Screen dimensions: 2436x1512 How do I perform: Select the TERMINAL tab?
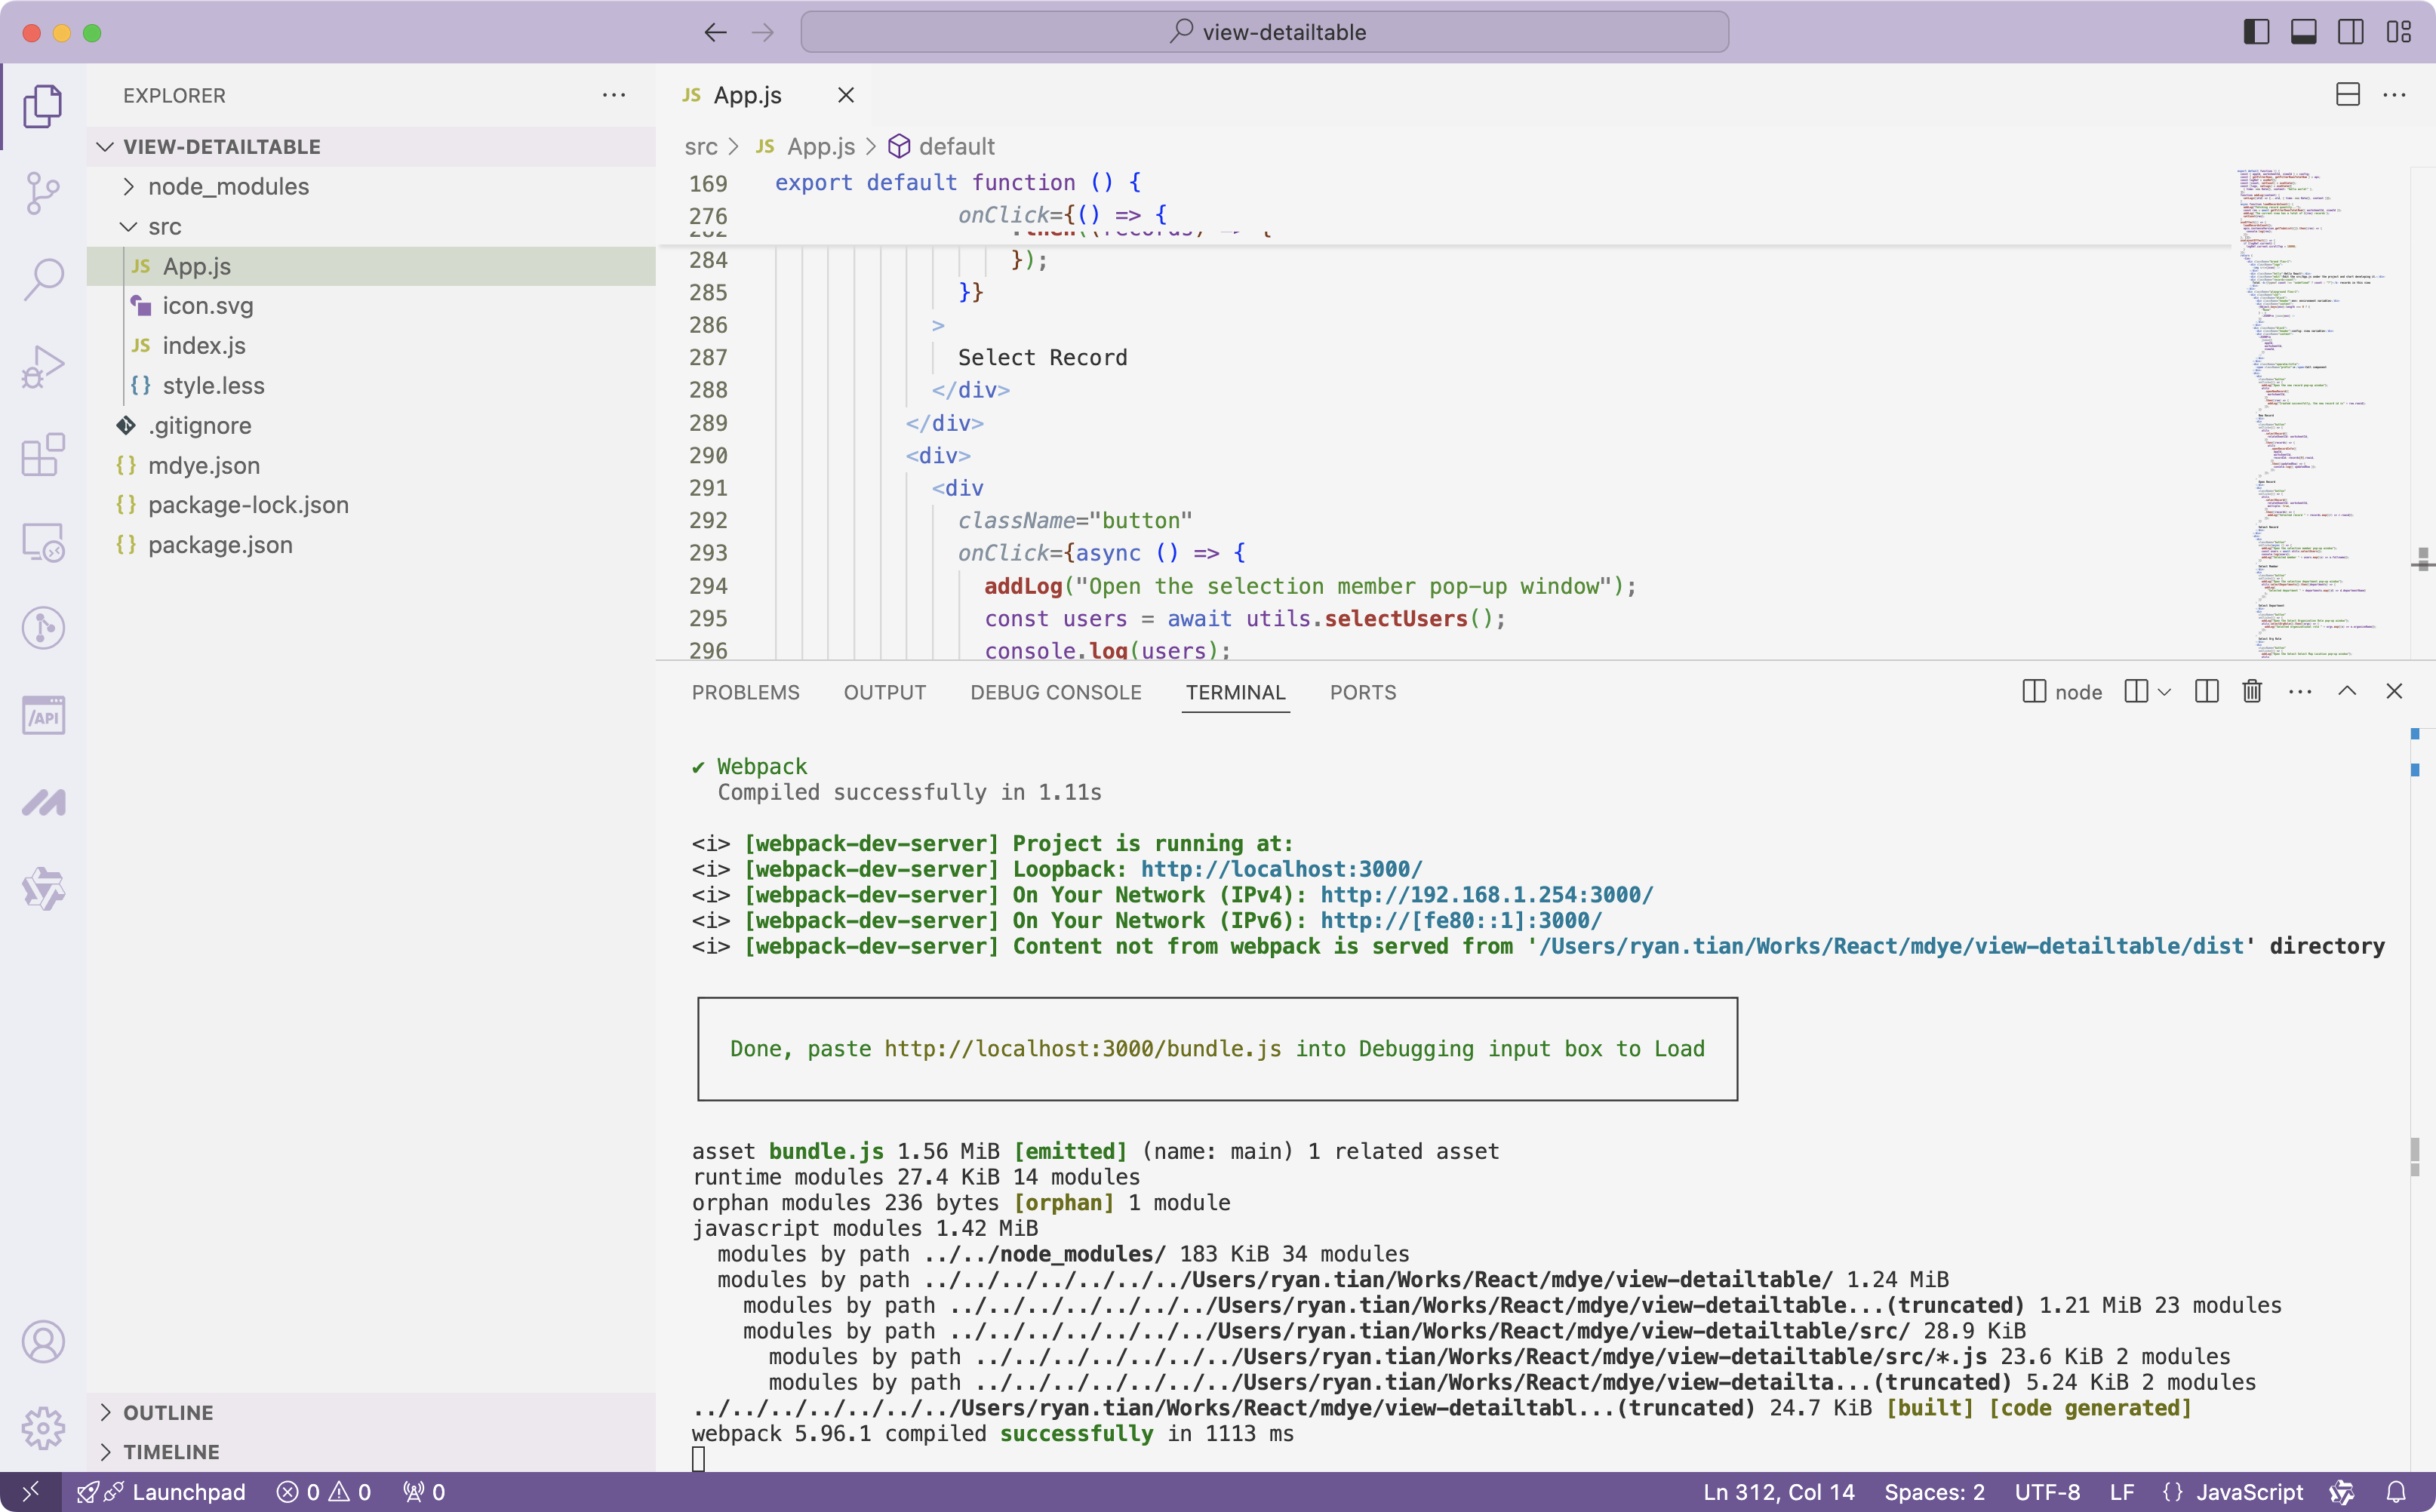1235,692
